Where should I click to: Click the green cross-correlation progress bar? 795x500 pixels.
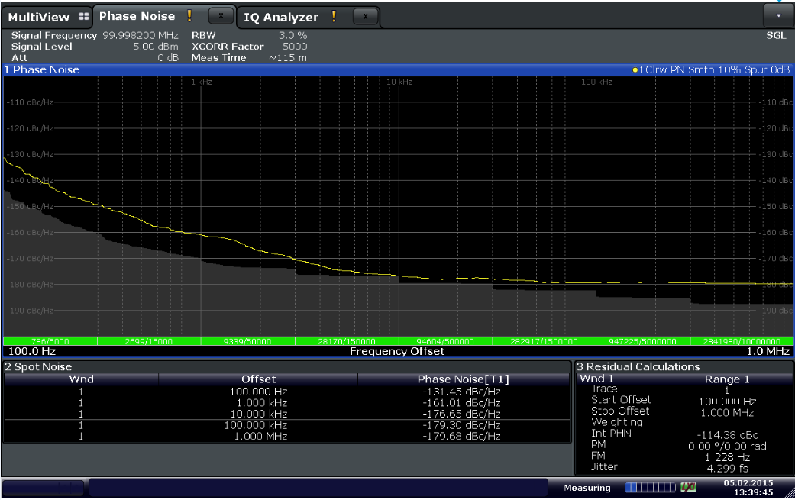click(397, 341)
